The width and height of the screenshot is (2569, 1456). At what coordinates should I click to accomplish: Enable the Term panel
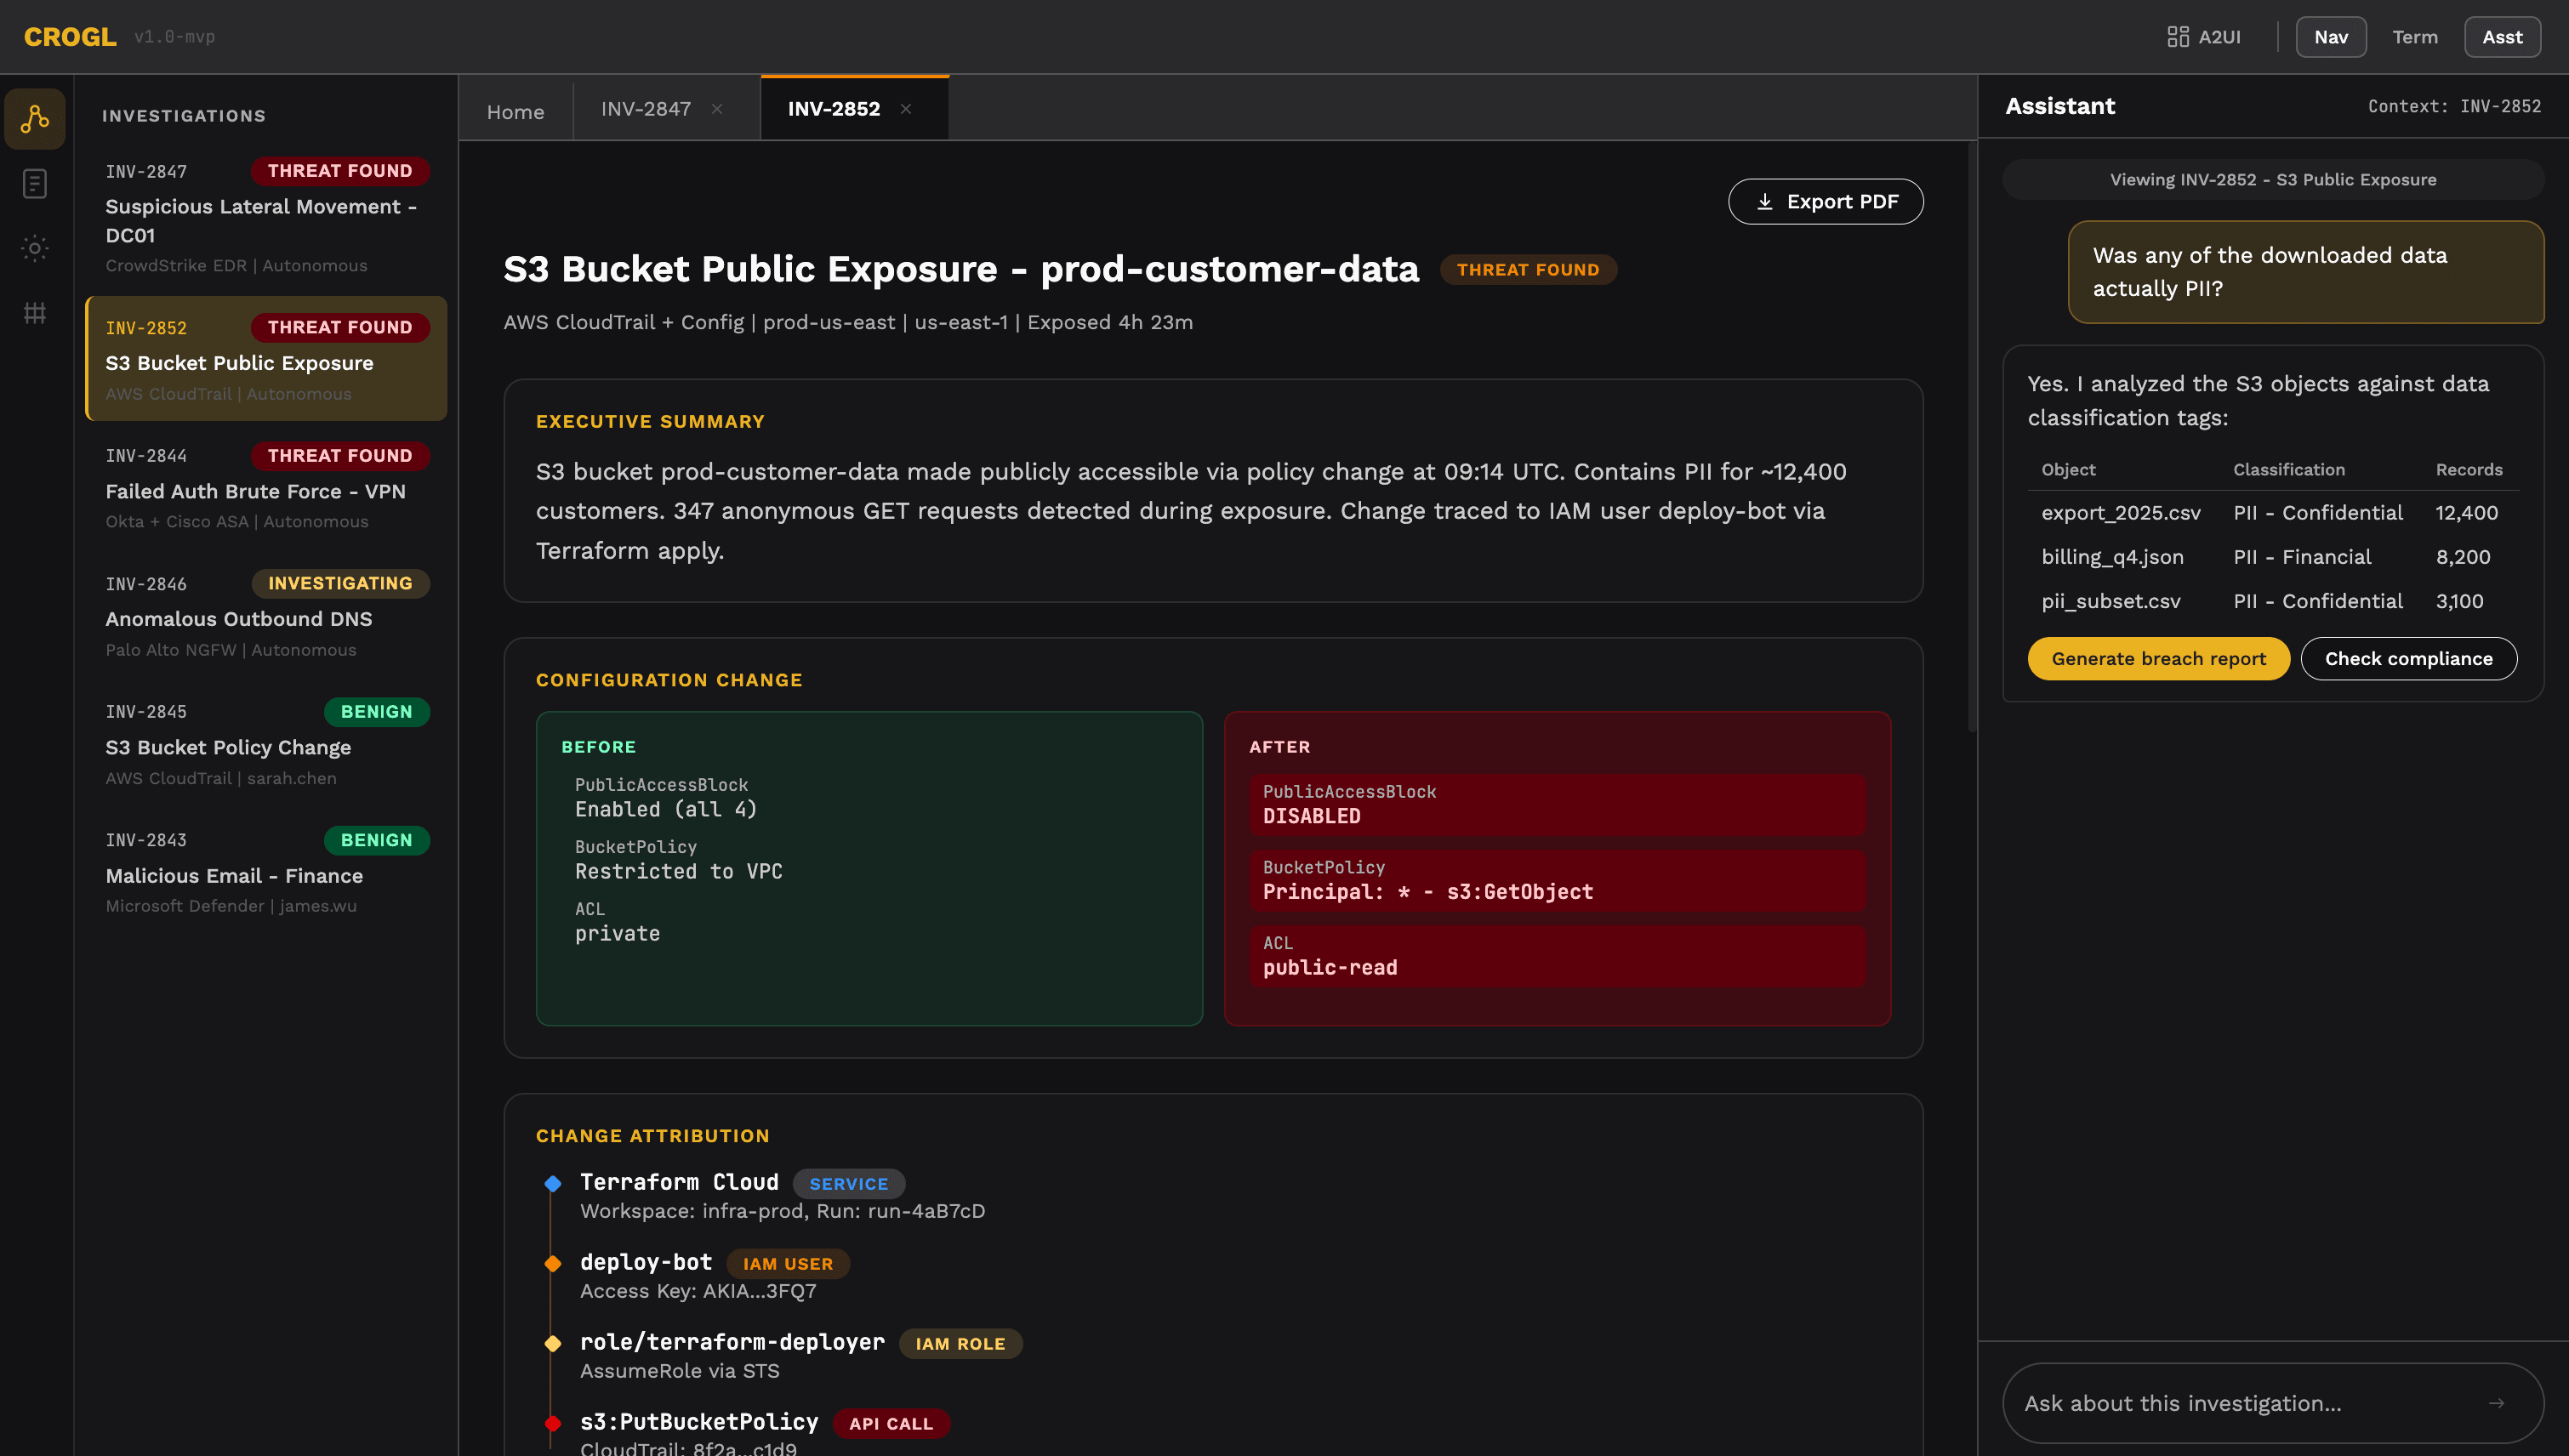coord(2415,36)
